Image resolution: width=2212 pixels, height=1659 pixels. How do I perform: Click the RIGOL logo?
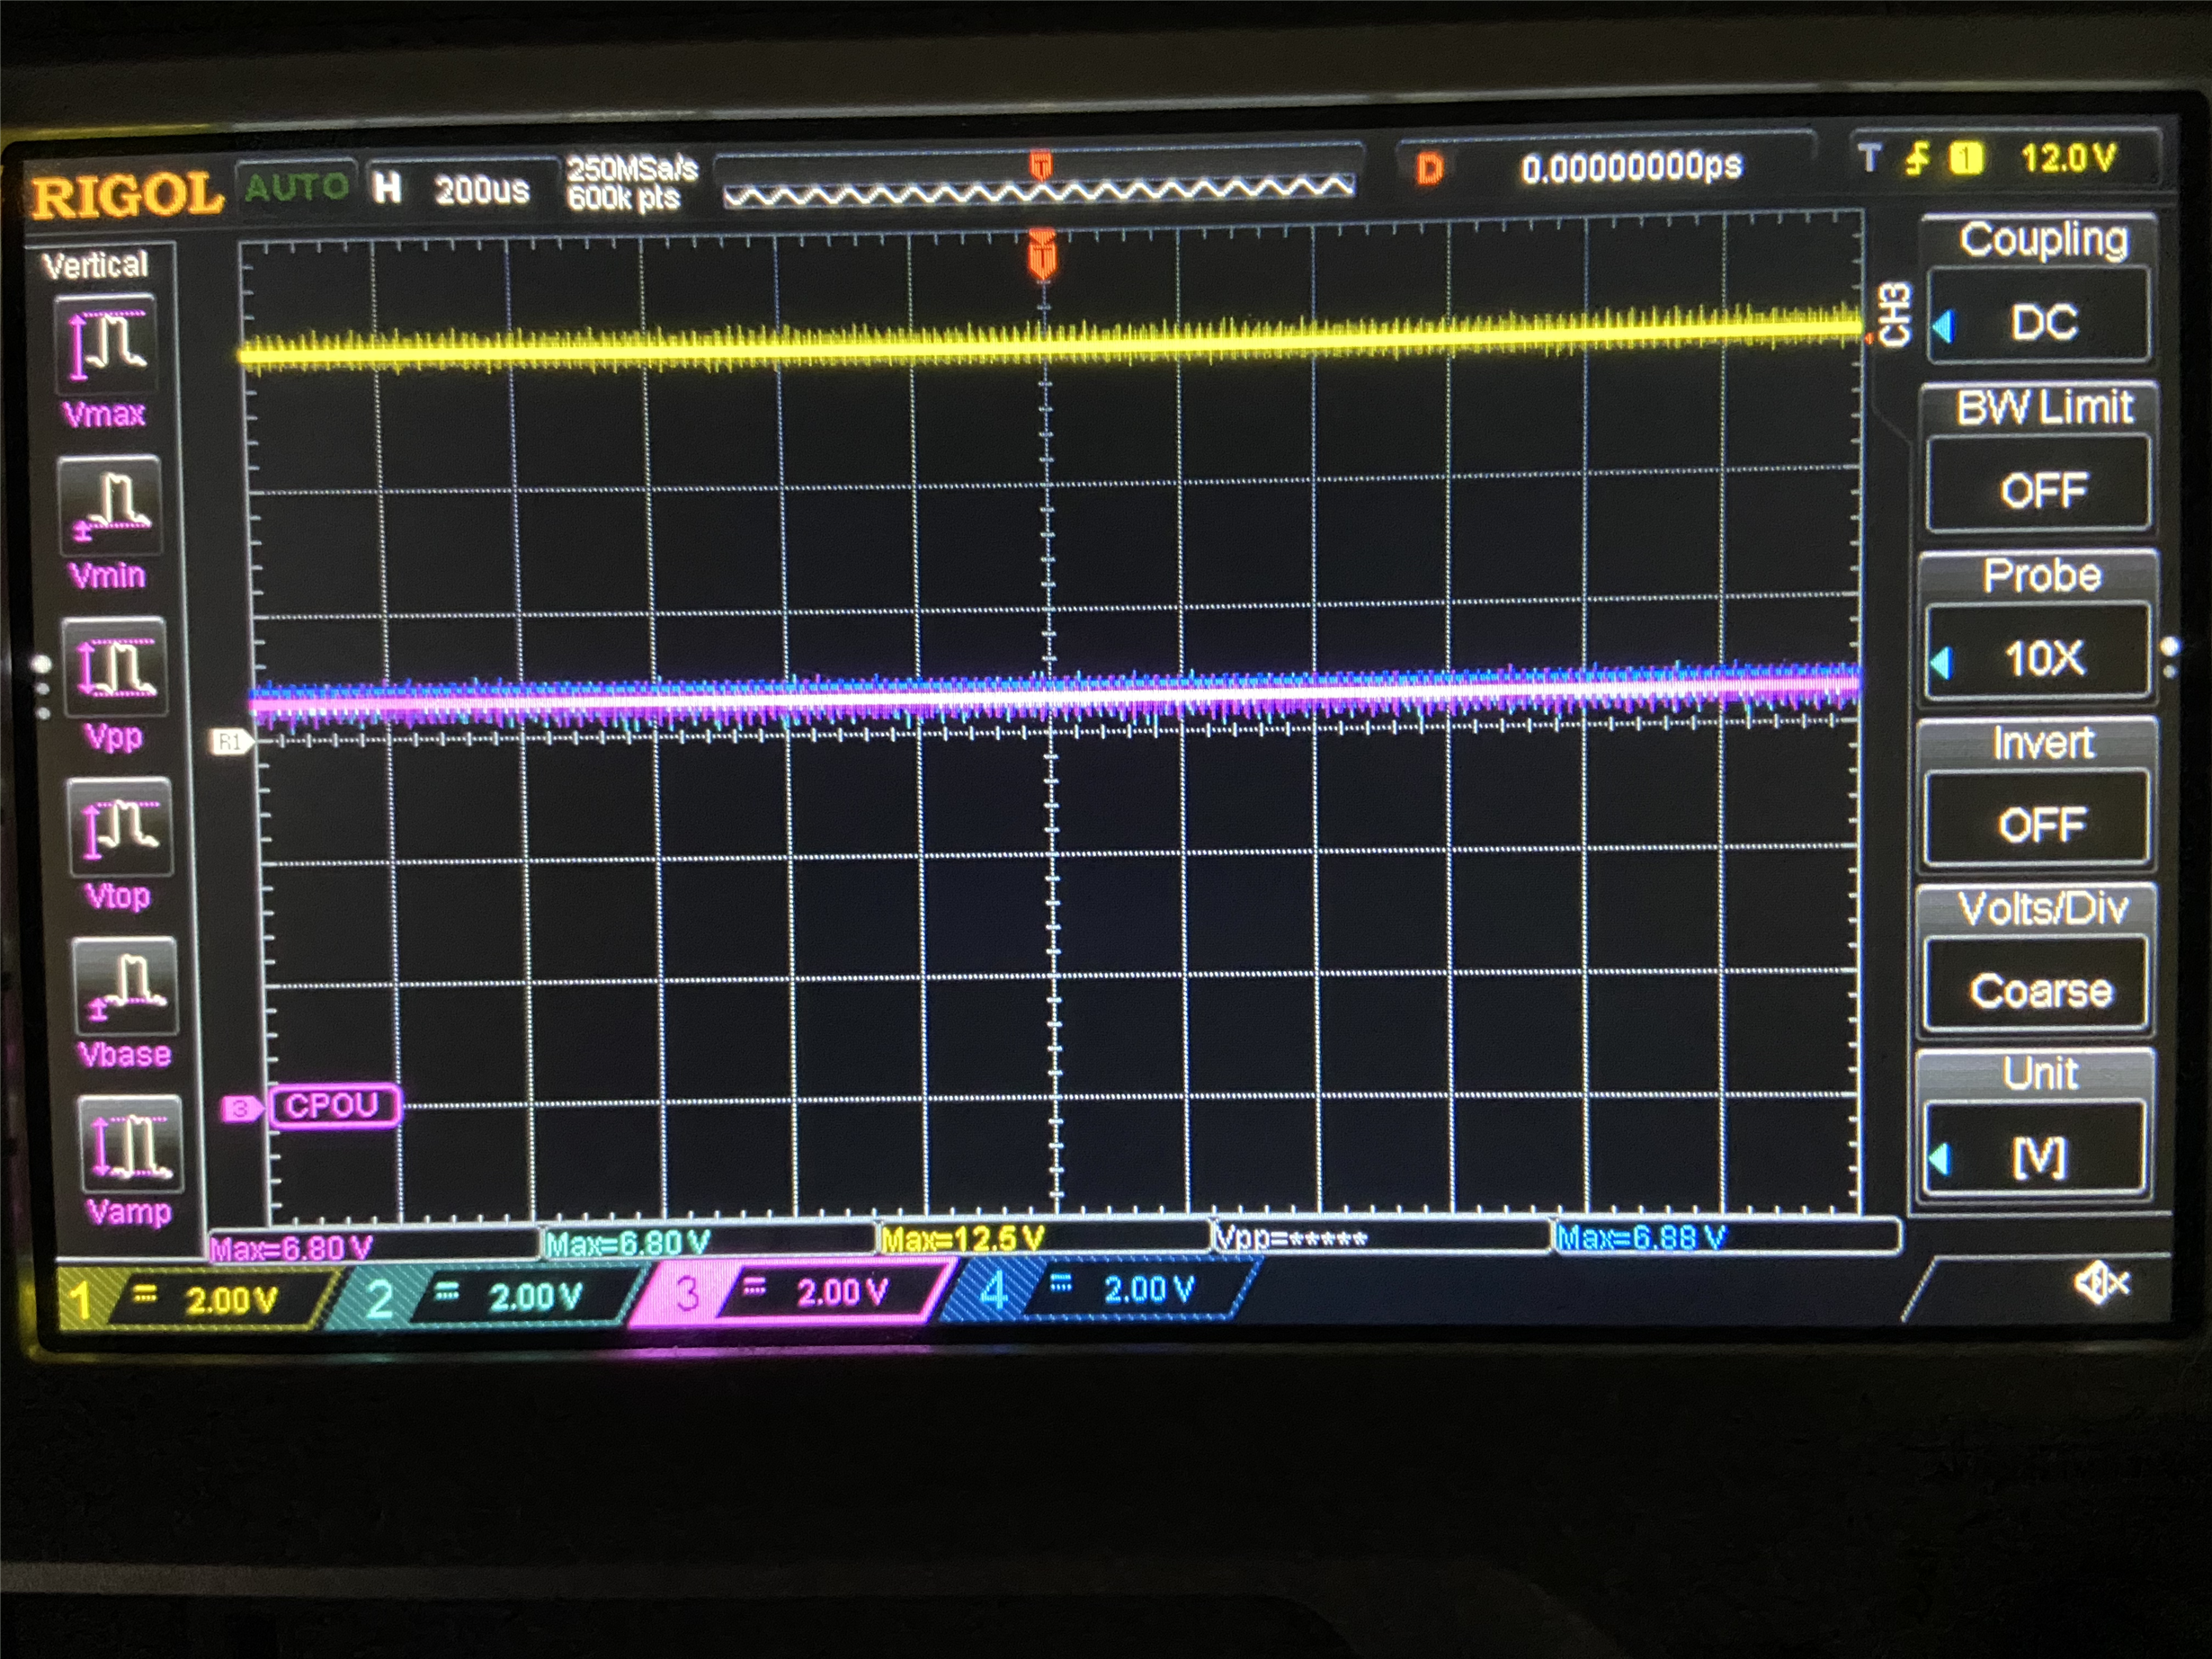[x=127, y=194]
